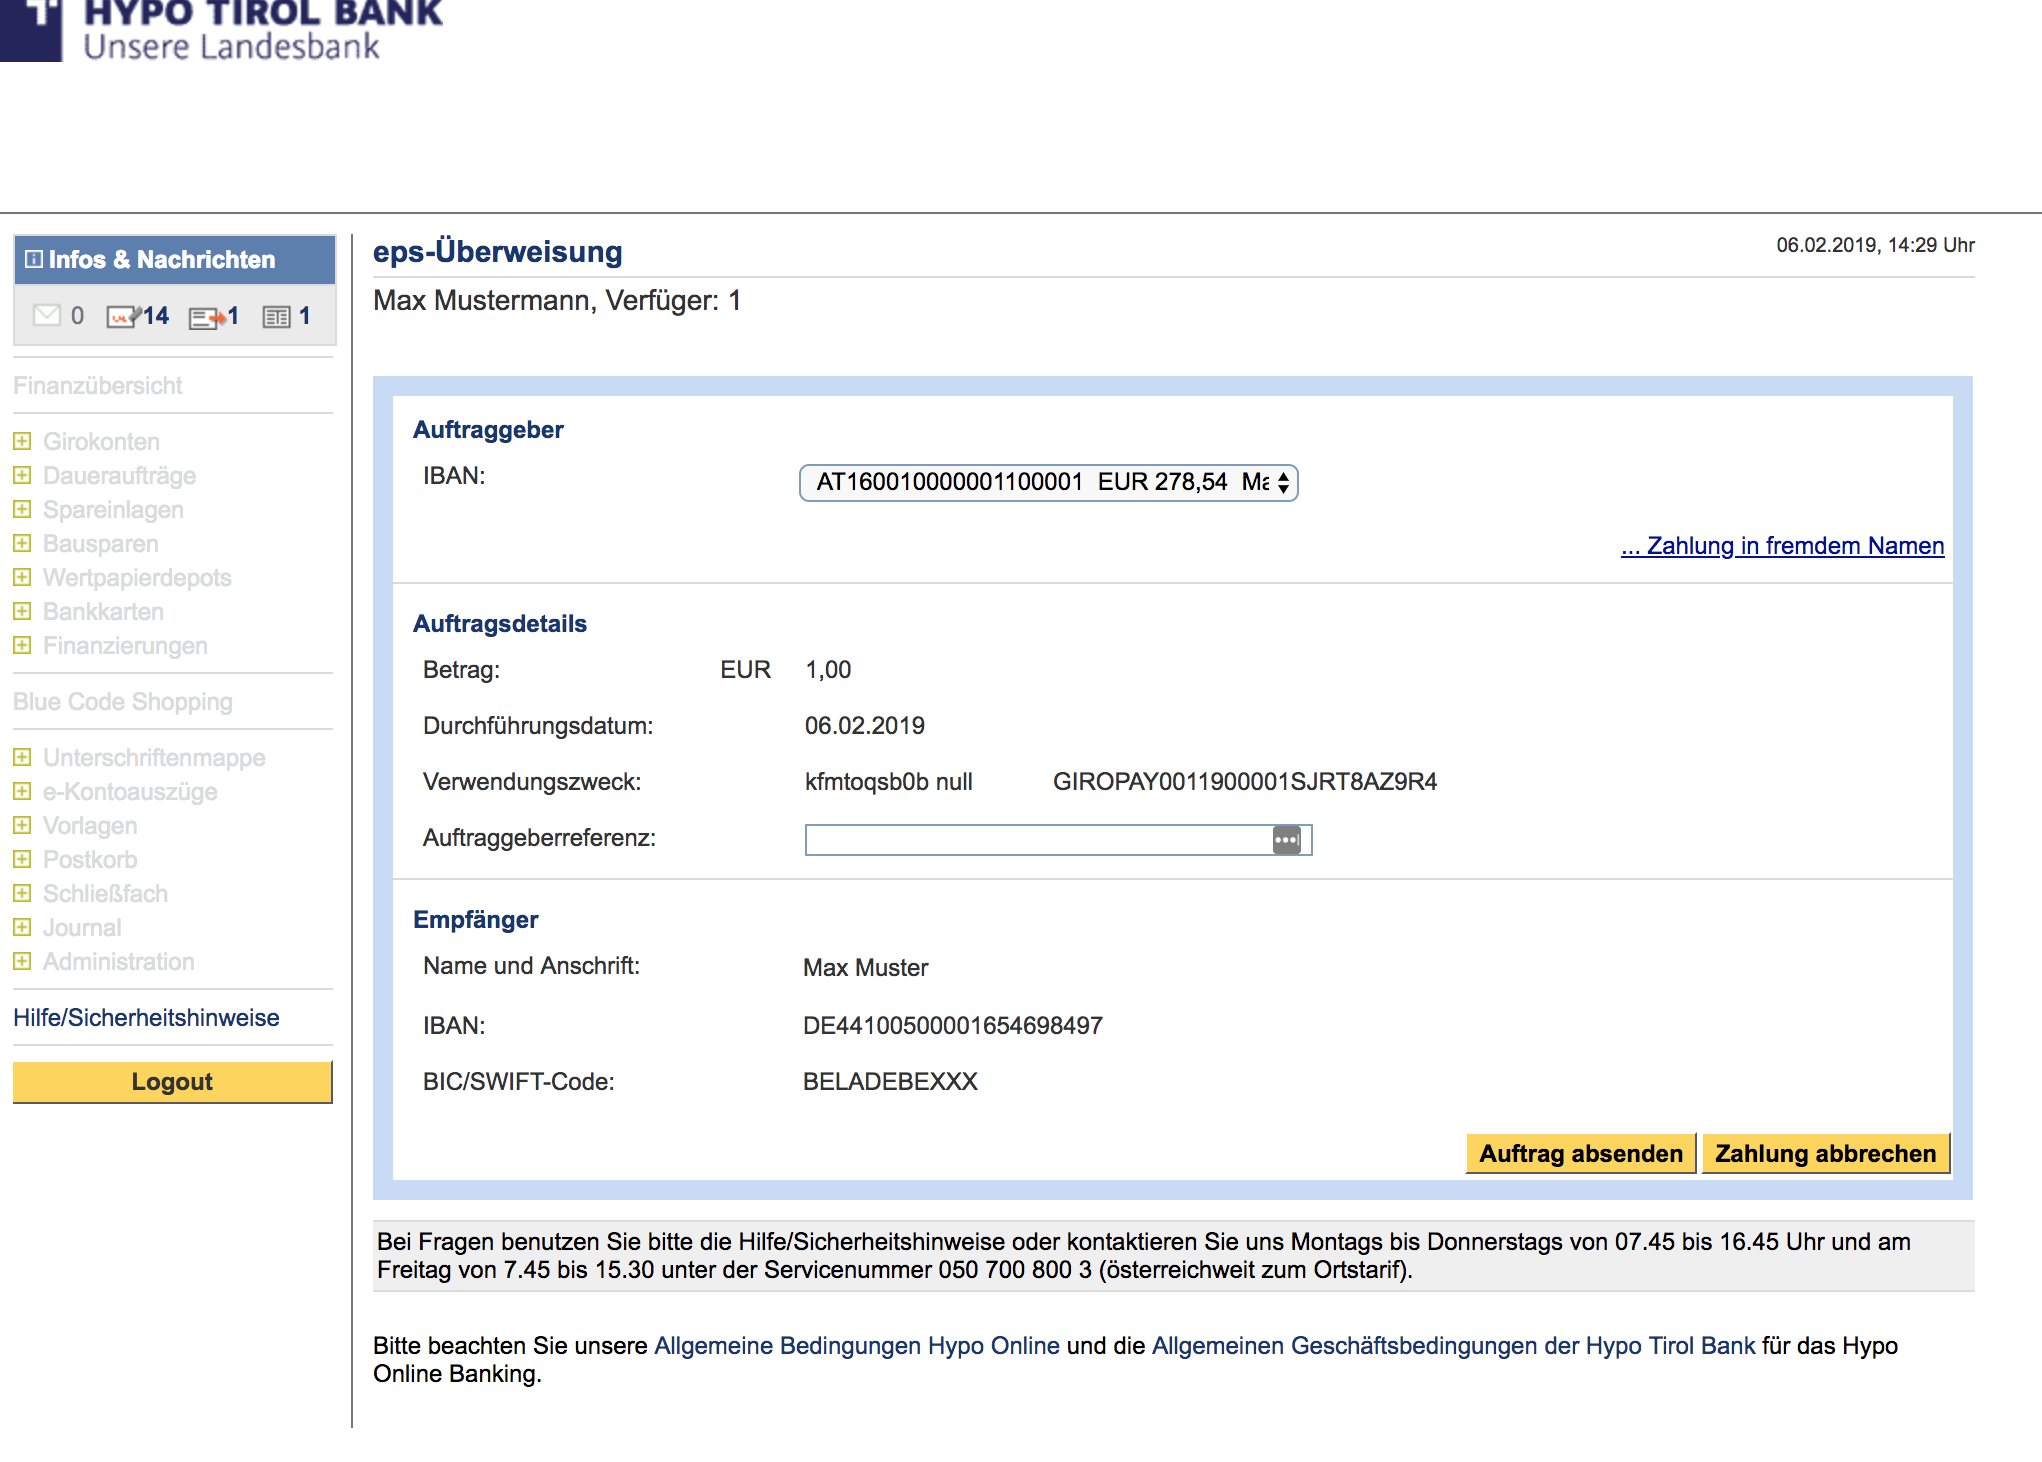2042x1462 pixels.
Task: Open the Auftraggeber IBAN account dropdown
Action: [x=1048, y=483]
